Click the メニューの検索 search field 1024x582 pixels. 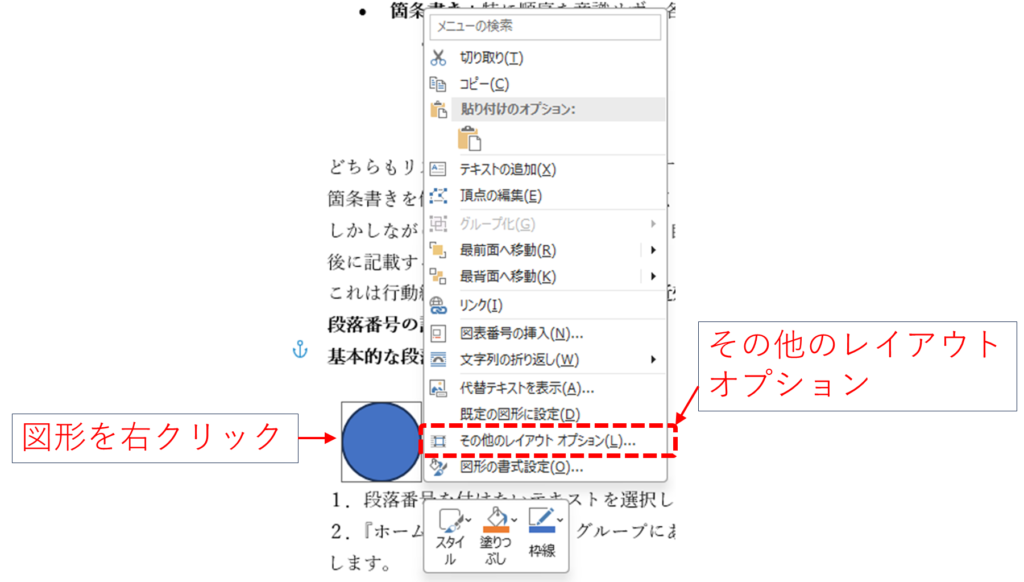(x=546, y=27)
